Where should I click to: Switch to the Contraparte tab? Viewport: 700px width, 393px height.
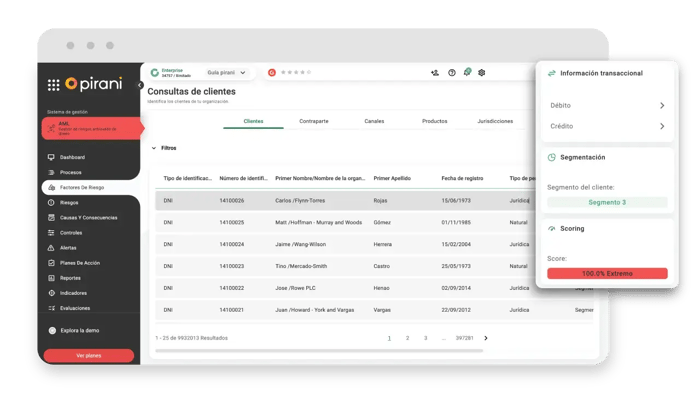(x=314, y=121)
